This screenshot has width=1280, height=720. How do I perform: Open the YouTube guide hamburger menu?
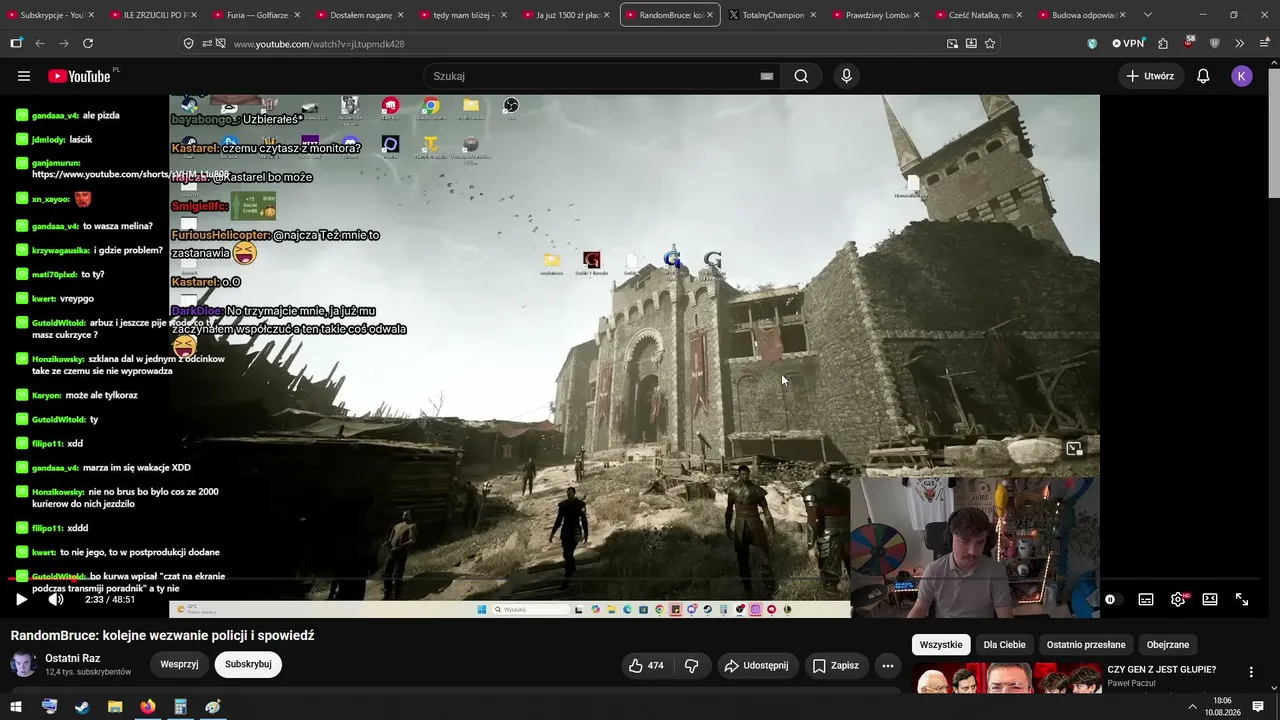[24, 76]
